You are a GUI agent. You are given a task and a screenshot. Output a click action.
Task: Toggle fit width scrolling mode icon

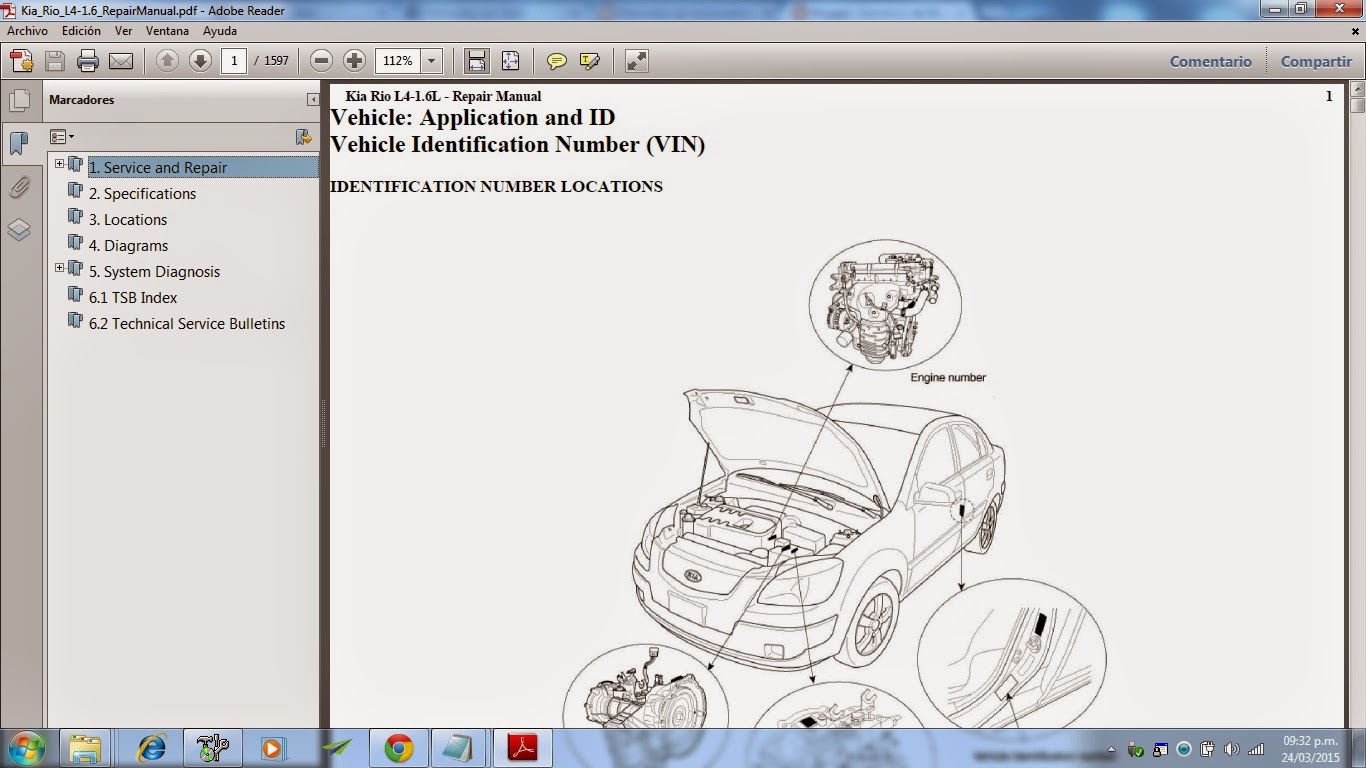tap(477, 61)
